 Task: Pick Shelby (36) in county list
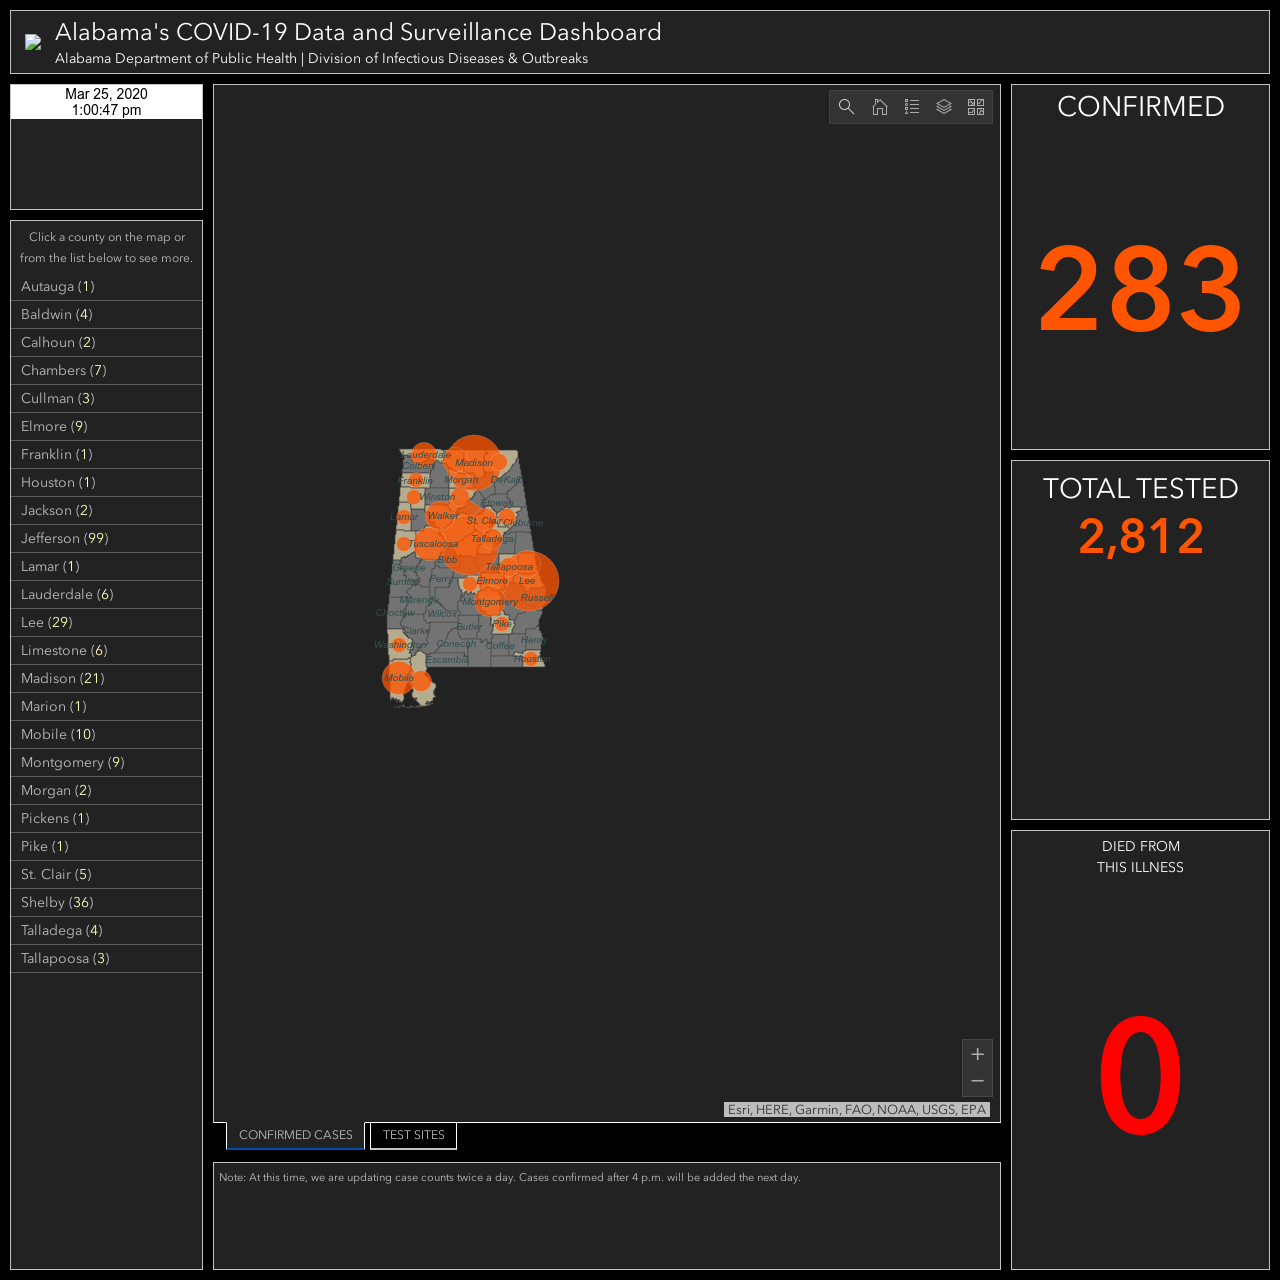click(x=107, y=902)
